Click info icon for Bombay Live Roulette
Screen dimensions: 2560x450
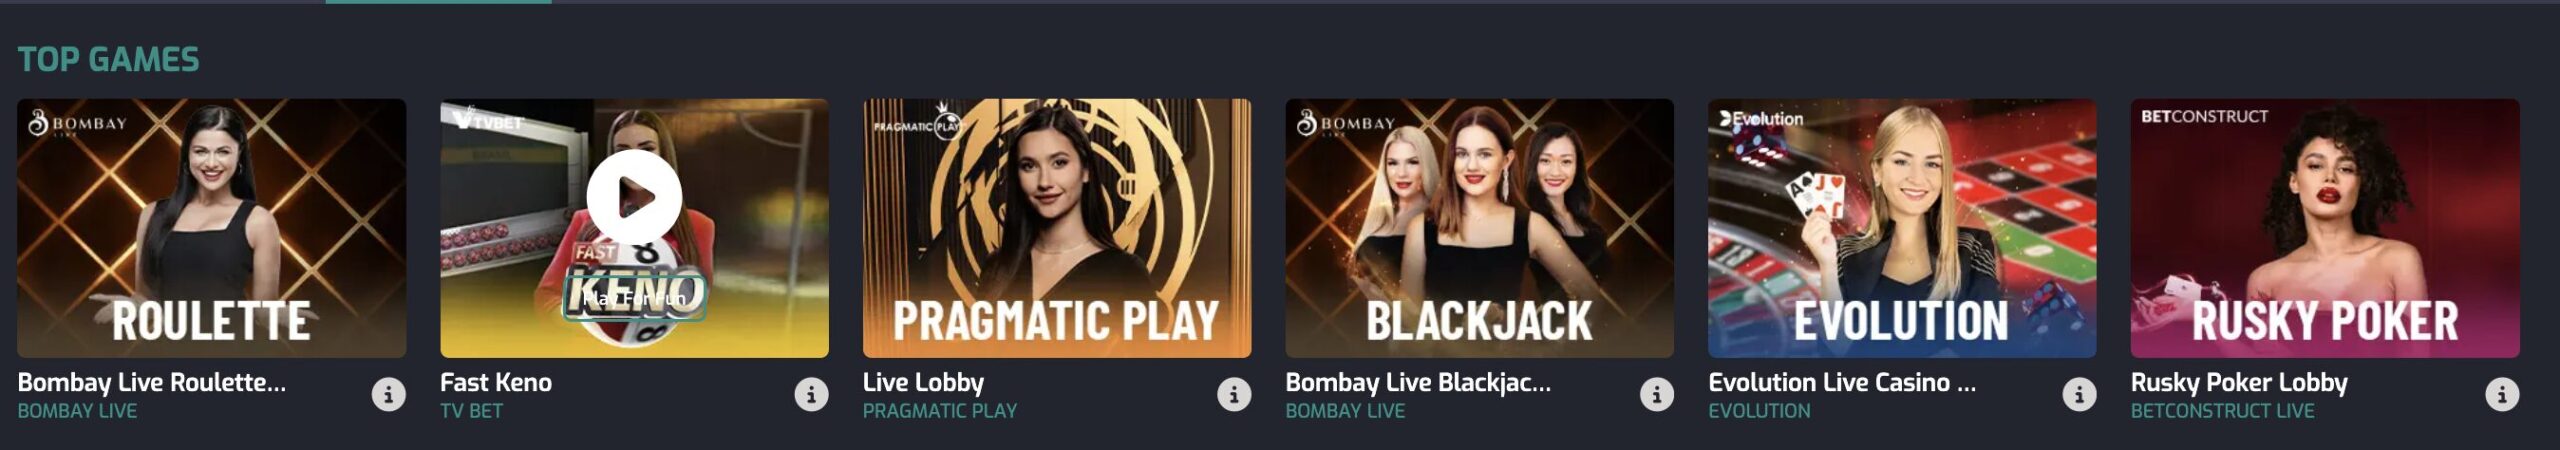tap(389, 395)
